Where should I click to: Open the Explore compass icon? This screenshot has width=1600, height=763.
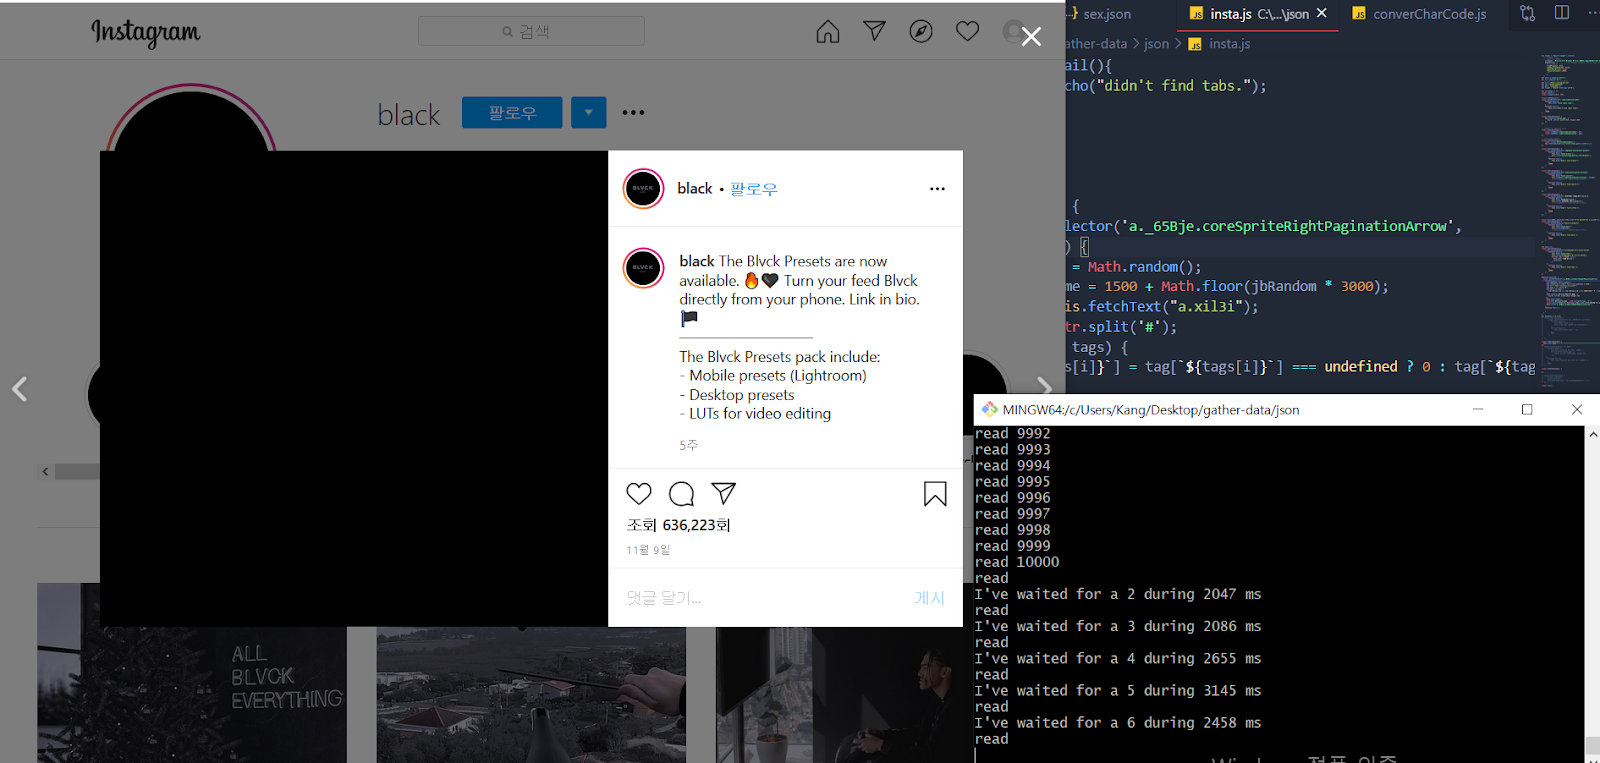point(921,31)
